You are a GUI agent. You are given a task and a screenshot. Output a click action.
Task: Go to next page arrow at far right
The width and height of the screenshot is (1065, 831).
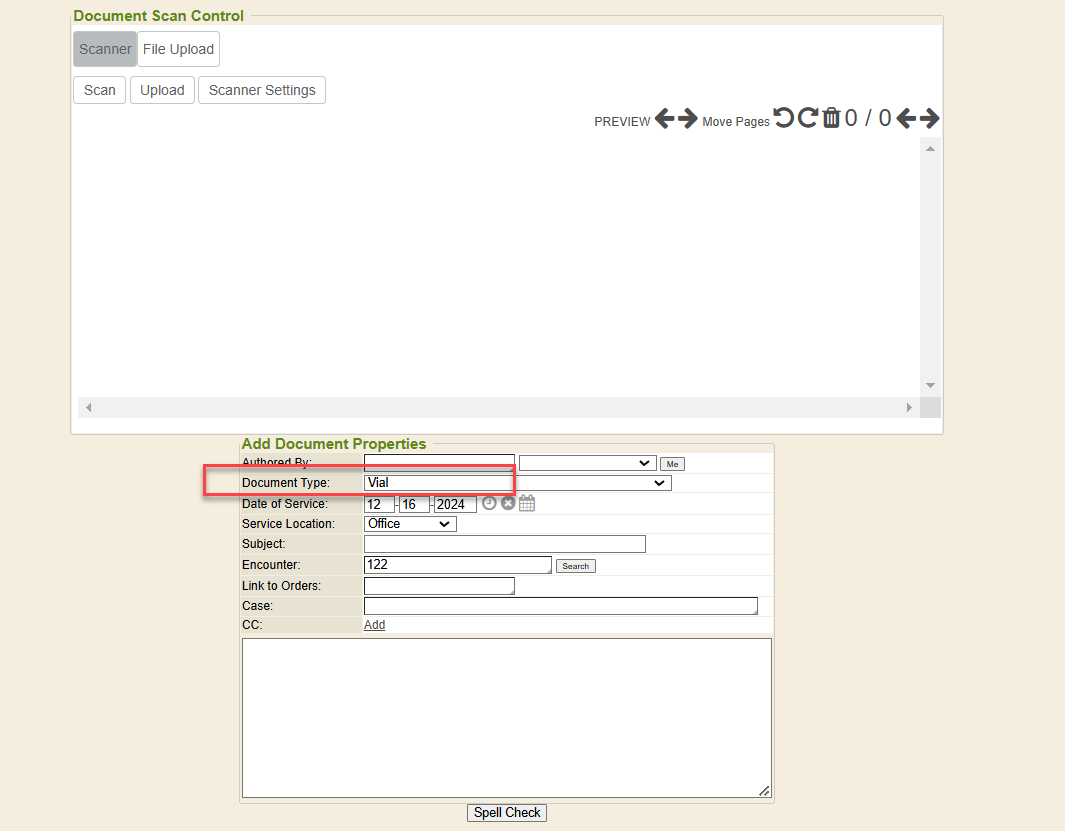(x=929, y=118)
